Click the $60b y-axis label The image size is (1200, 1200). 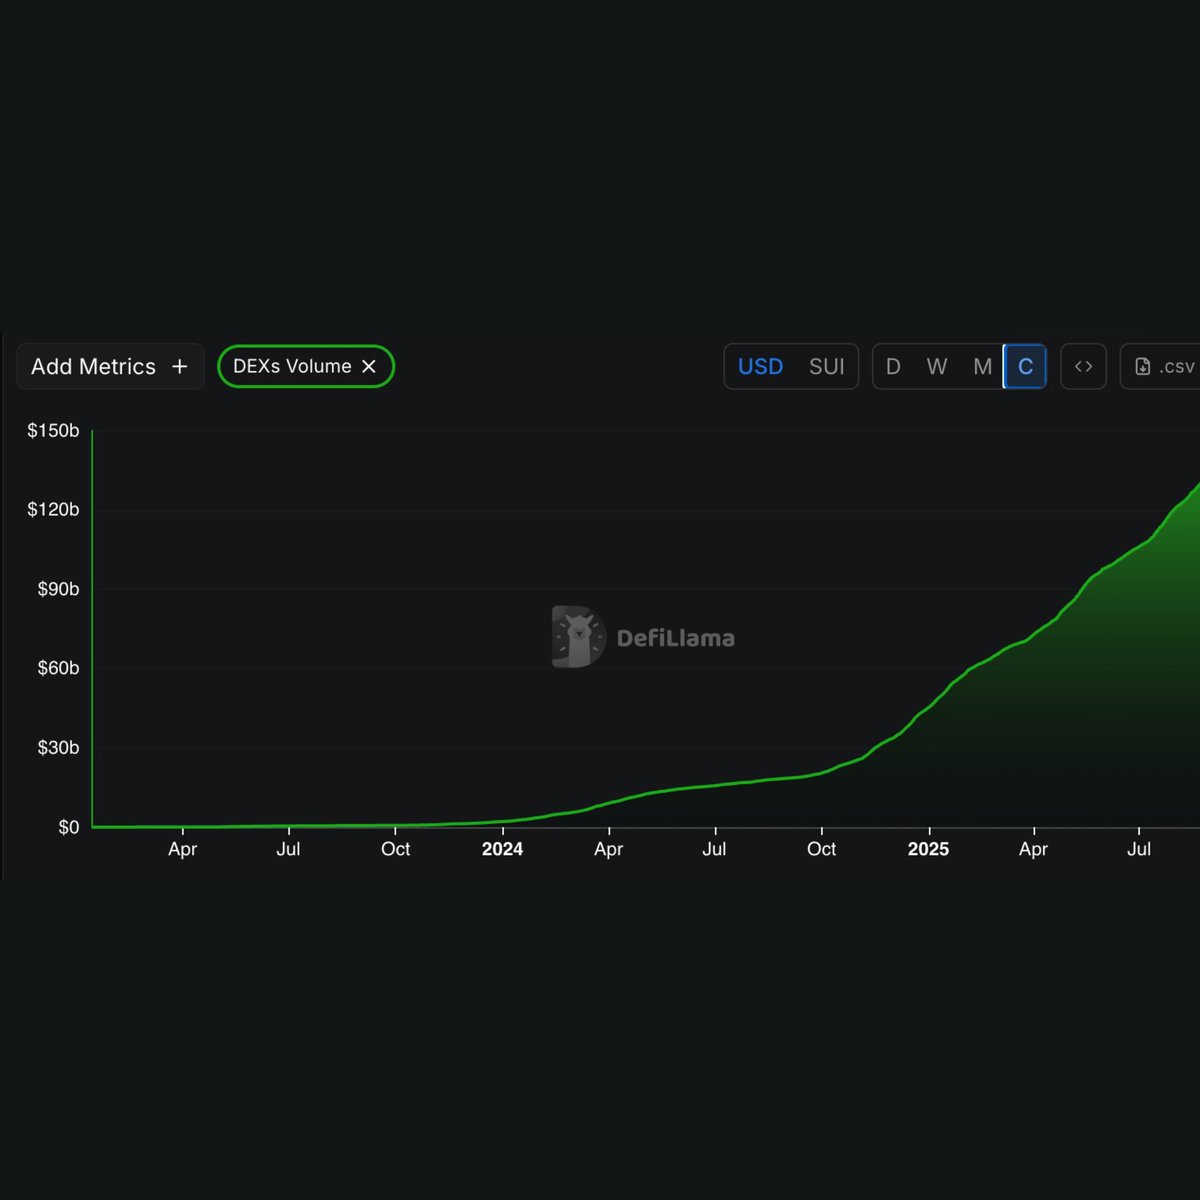pyautogui.click(x=58, y=668)
